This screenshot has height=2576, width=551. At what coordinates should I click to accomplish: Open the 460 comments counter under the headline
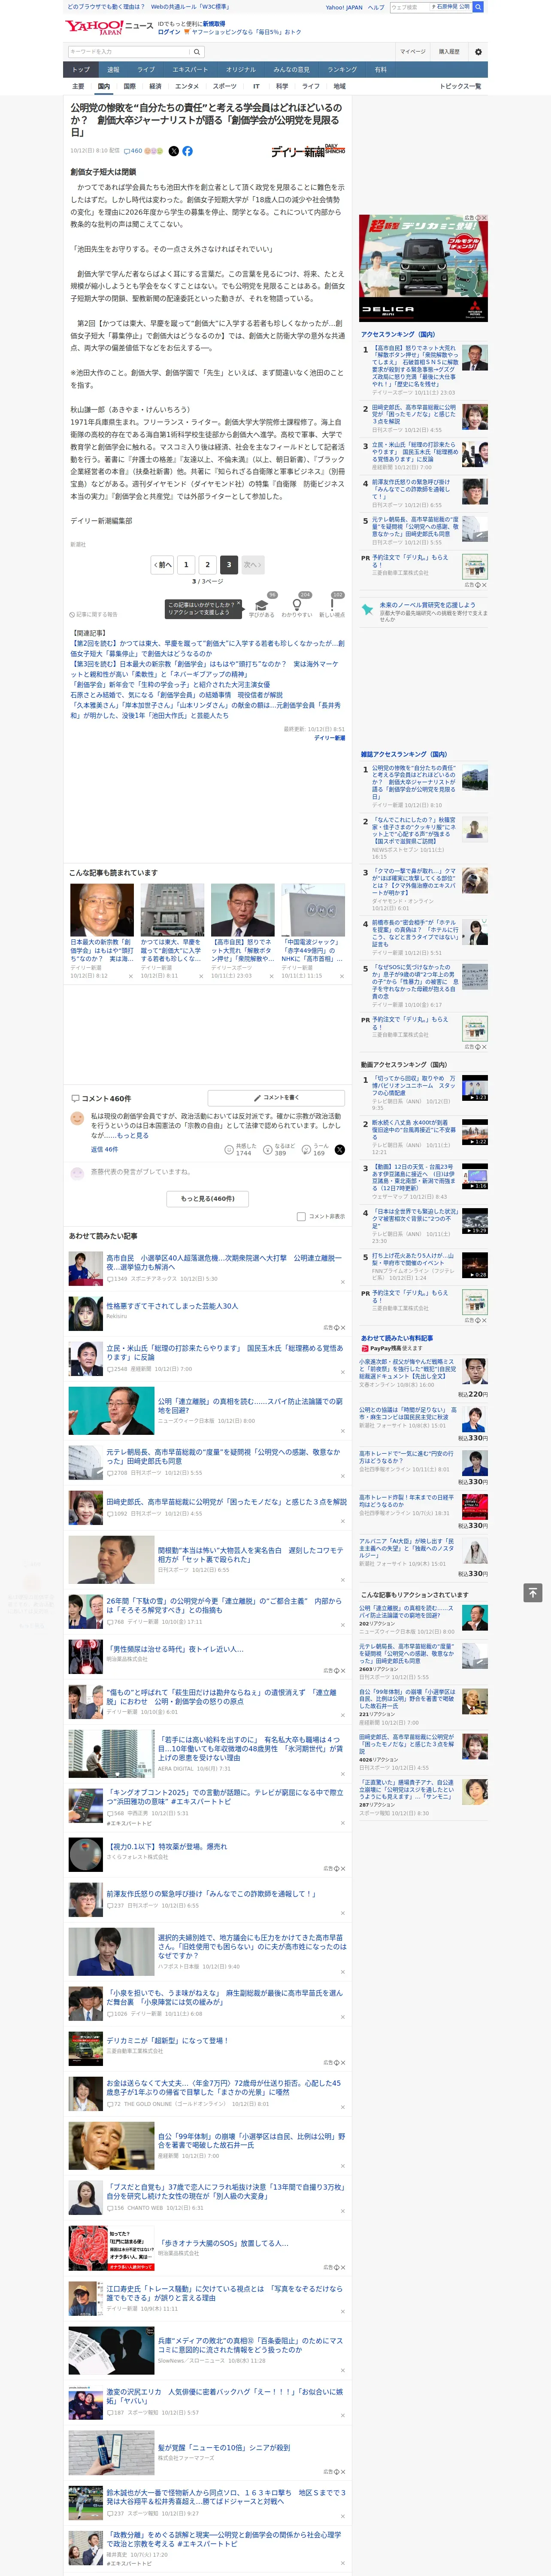132,151
